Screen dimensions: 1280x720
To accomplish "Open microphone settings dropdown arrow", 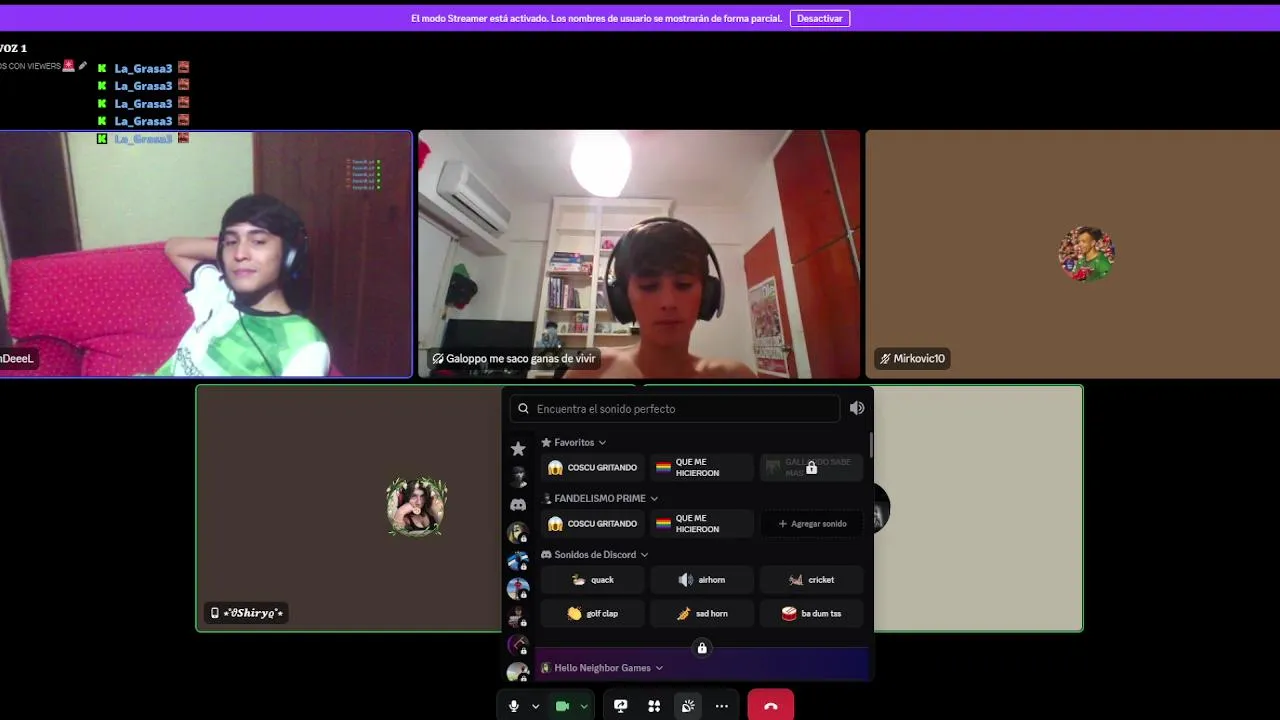I will (x=536, y=706).
